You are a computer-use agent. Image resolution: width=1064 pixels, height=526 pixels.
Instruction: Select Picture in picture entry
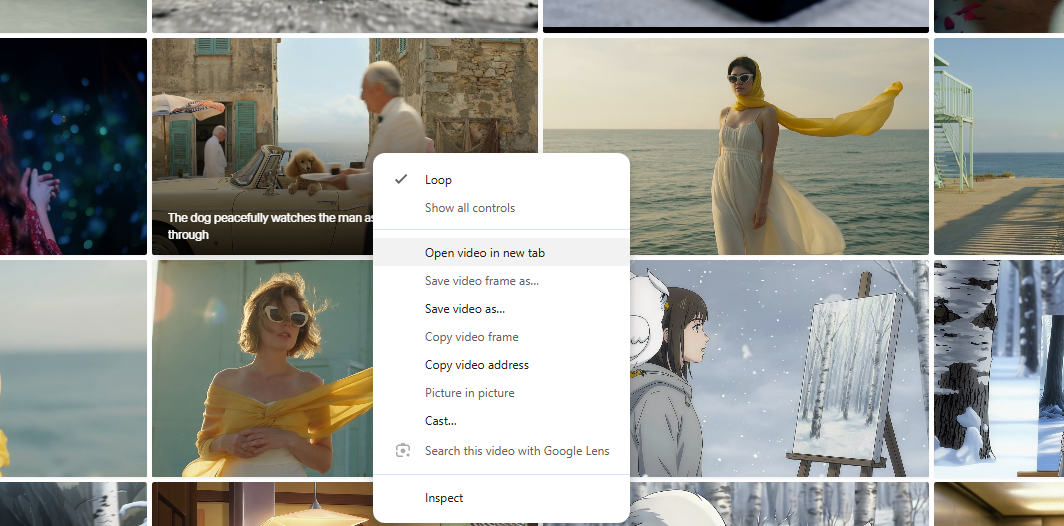click(501, 393)
